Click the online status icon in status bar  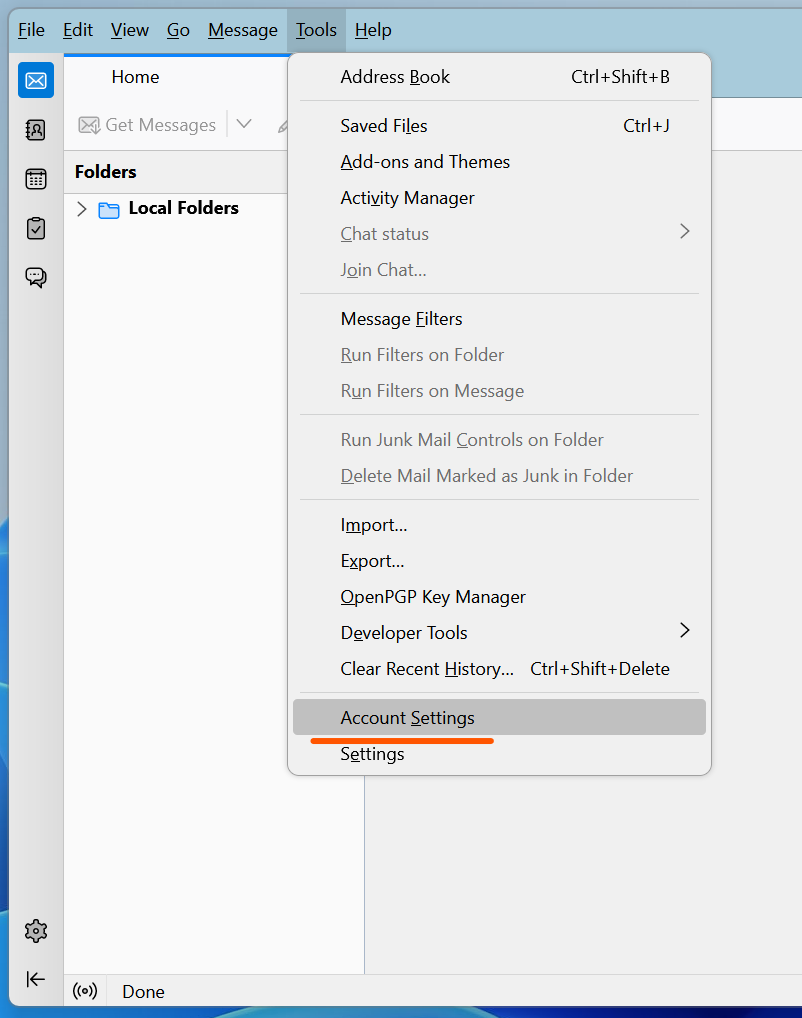85,991
